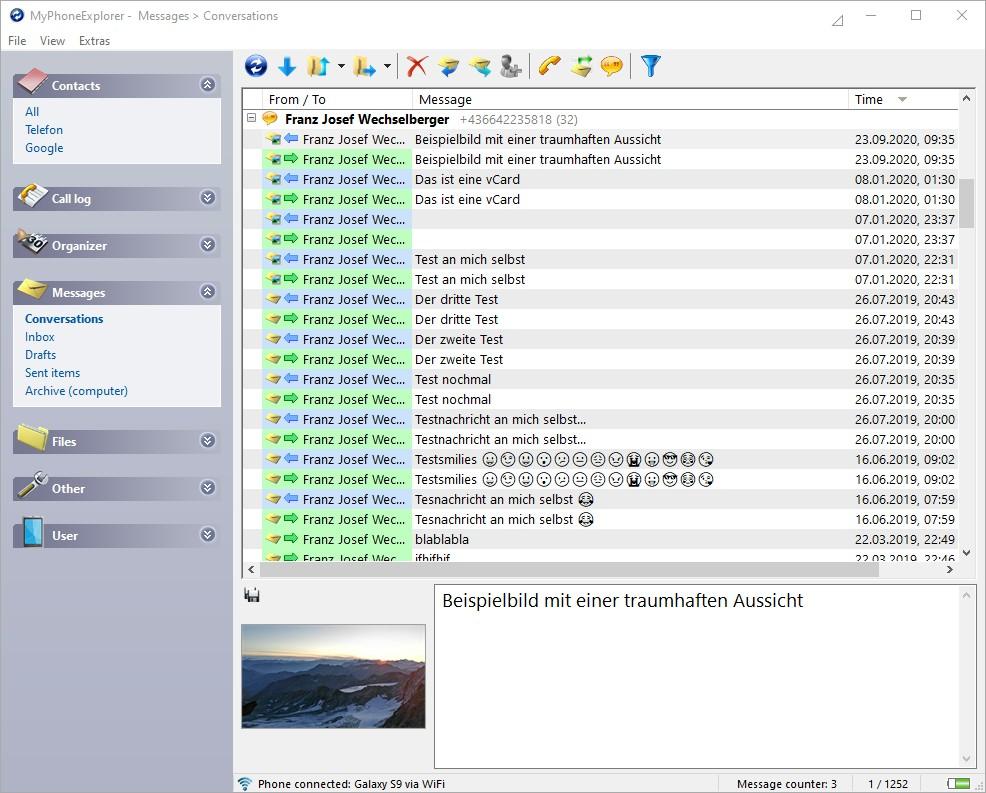The width and height of the screenshot is (986, 793).
Task: Open the Extras menu
Action: (94, 41)
